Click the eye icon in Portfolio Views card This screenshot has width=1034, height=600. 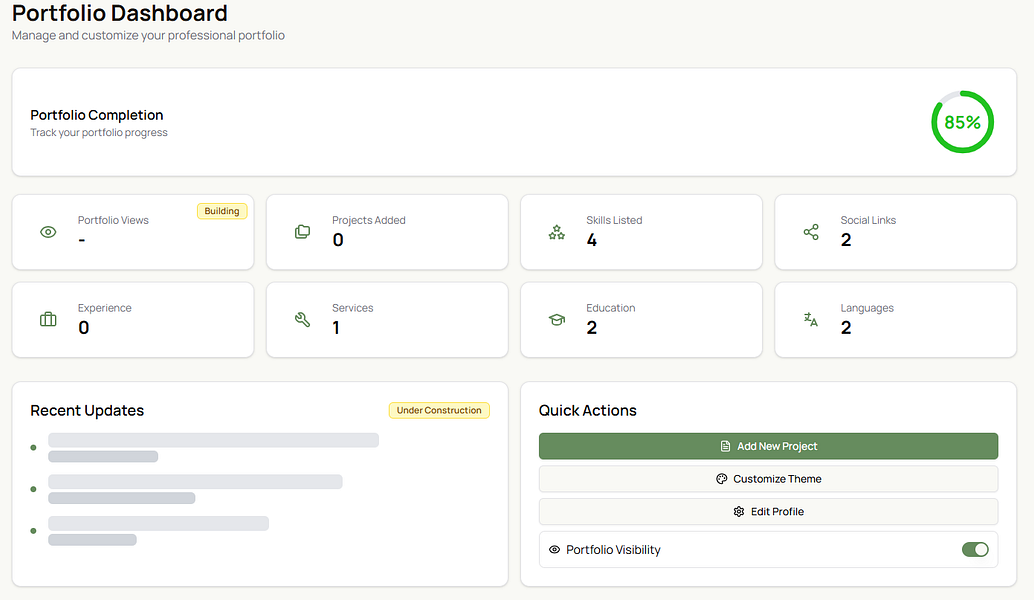click(48, 232)
